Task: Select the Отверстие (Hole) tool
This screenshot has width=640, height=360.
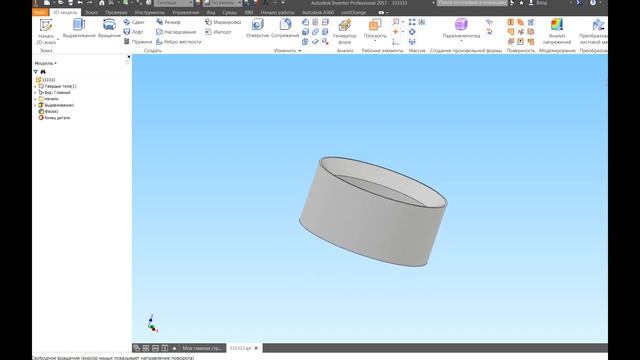Action: coord(258,29)
